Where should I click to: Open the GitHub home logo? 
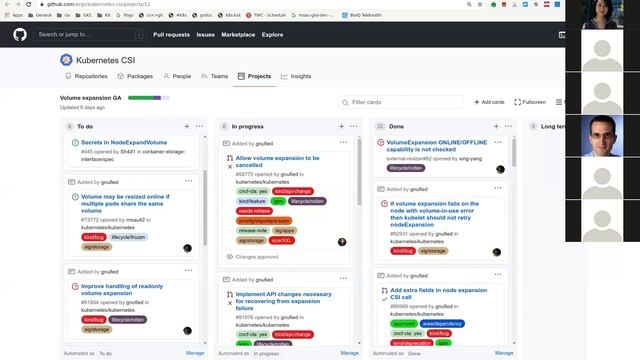click(x=20, y=35)
